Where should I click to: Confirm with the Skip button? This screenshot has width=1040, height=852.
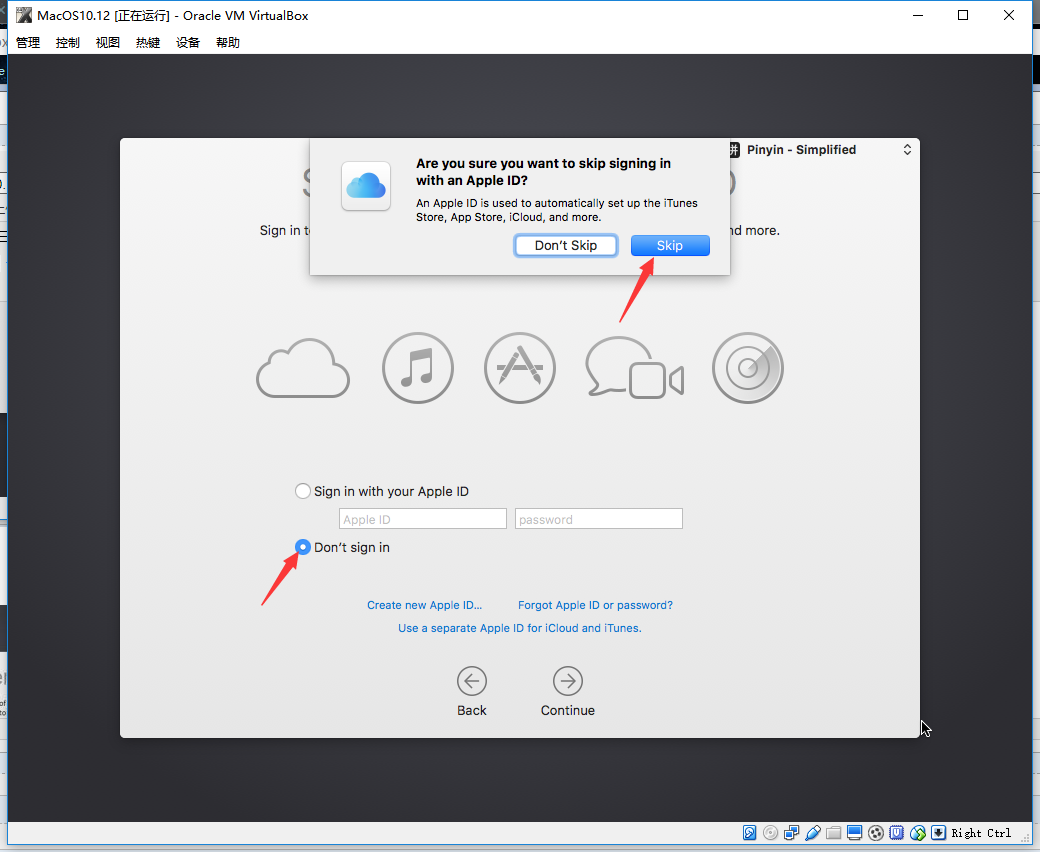click(670, 245)
